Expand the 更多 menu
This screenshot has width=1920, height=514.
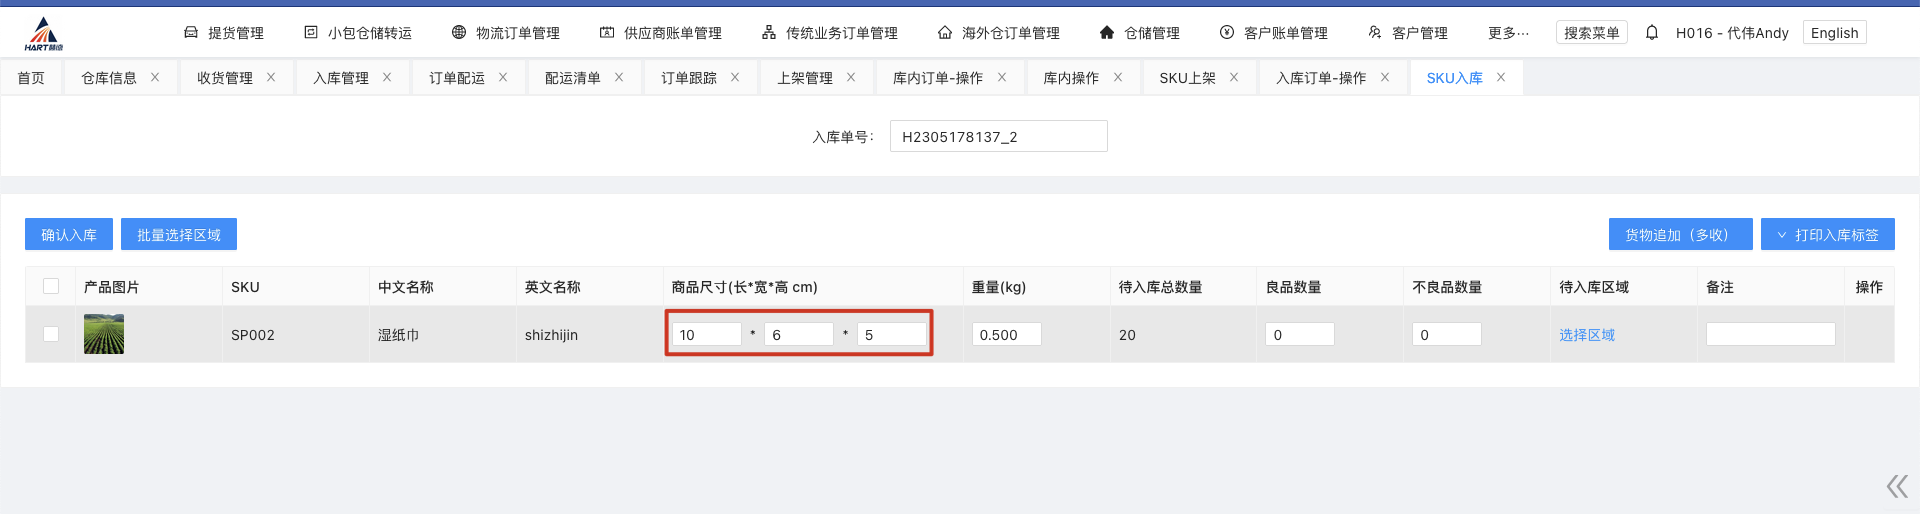[1508, 33]
